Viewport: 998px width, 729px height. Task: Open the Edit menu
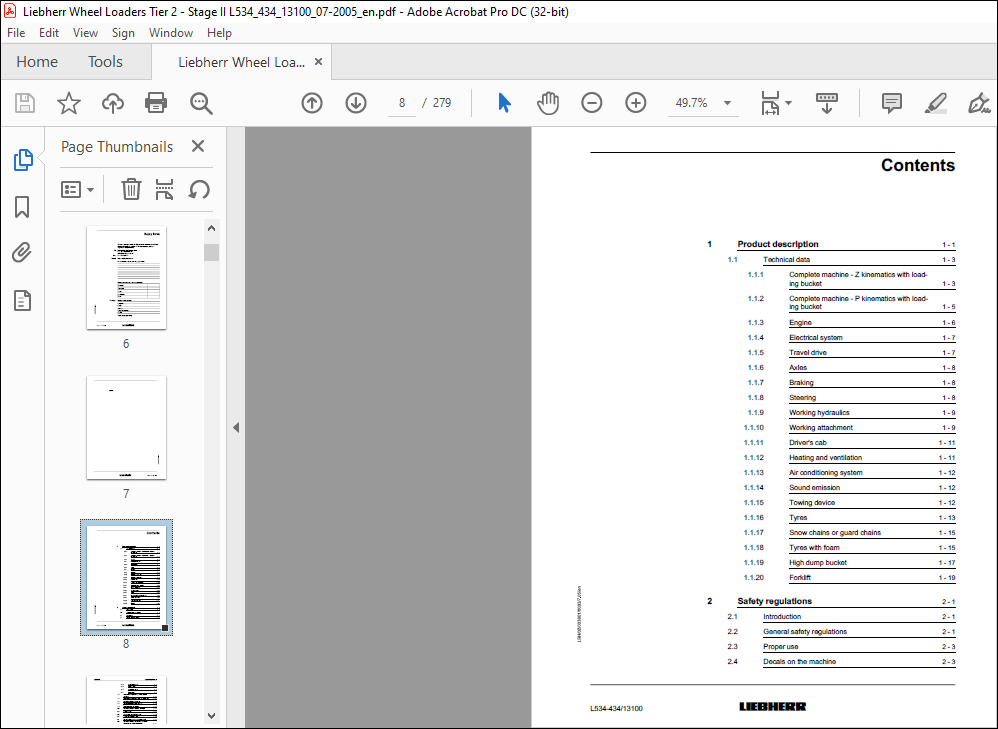point(49,32)
